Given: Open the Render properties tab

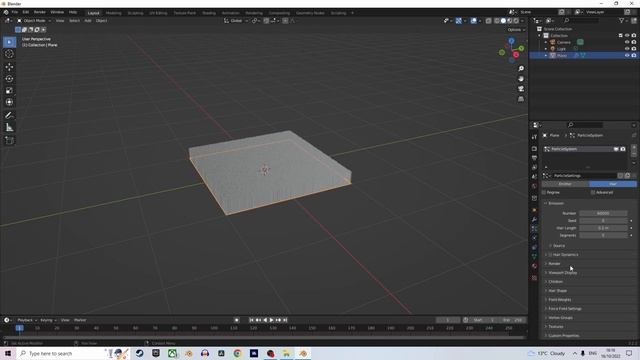Looking at the screenshot, I should [x=534, y=149].
